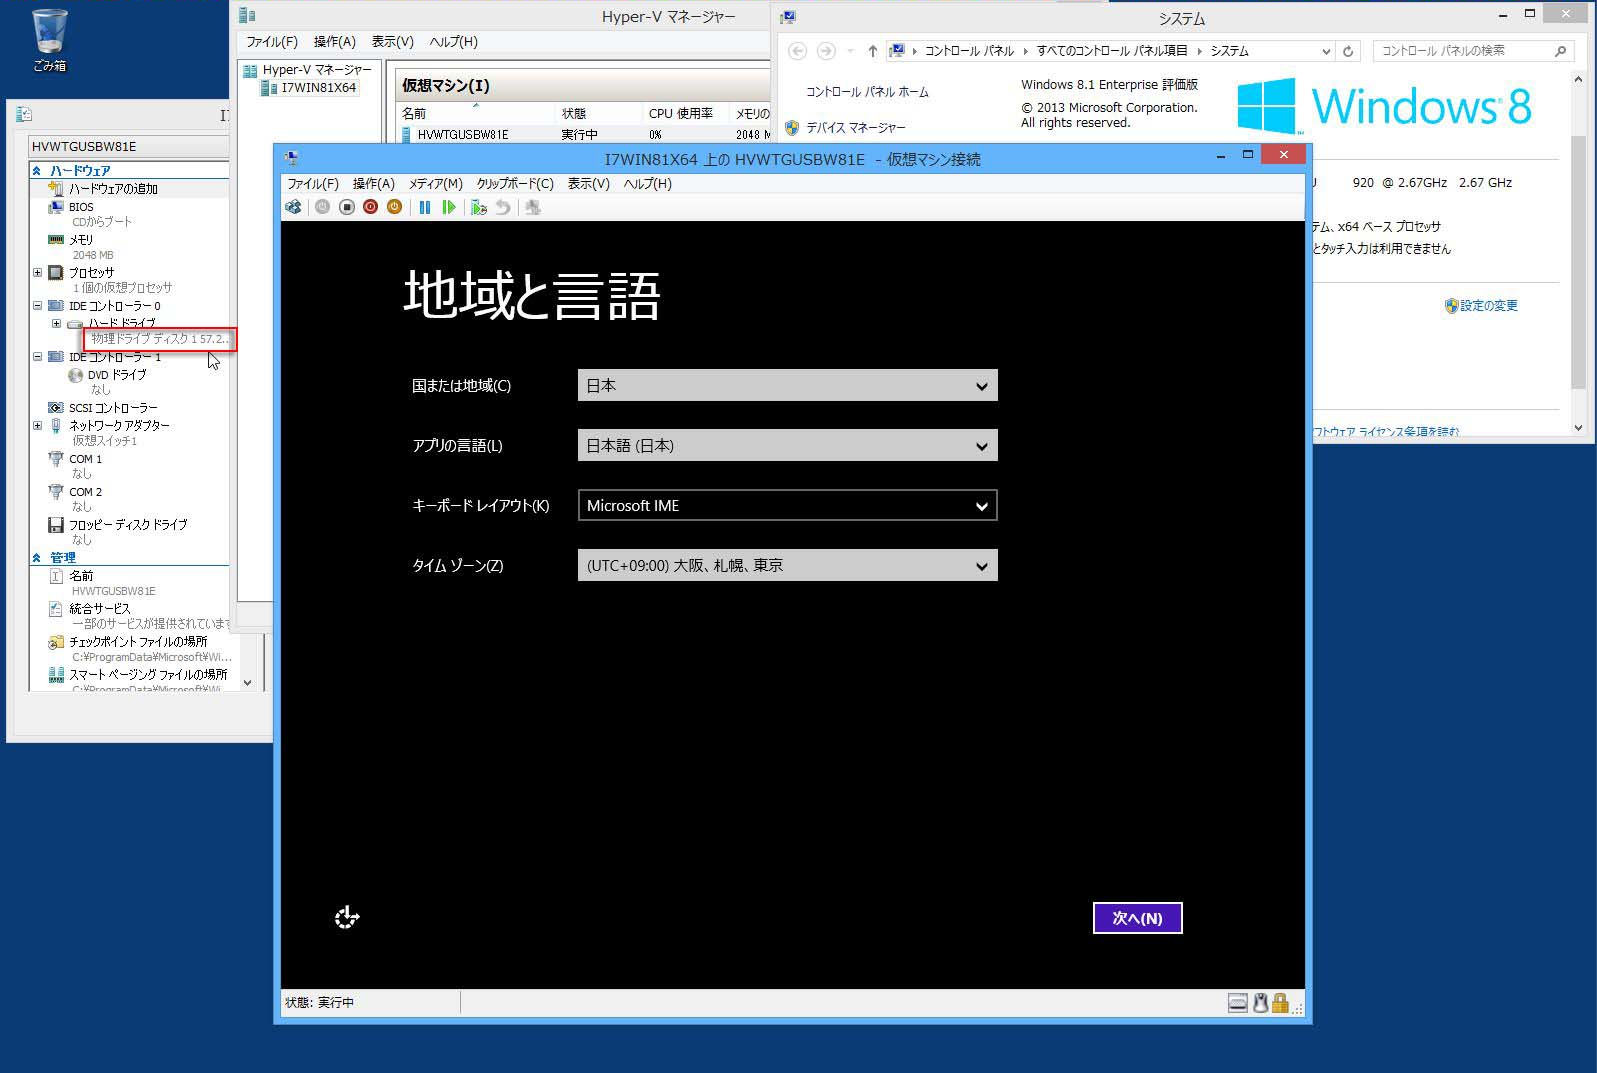Select フロッピー ディスク ドライブ in settings tree
Viewport: 1597px width, 1073px height.
pyautogui.click(x=128, y=524)
